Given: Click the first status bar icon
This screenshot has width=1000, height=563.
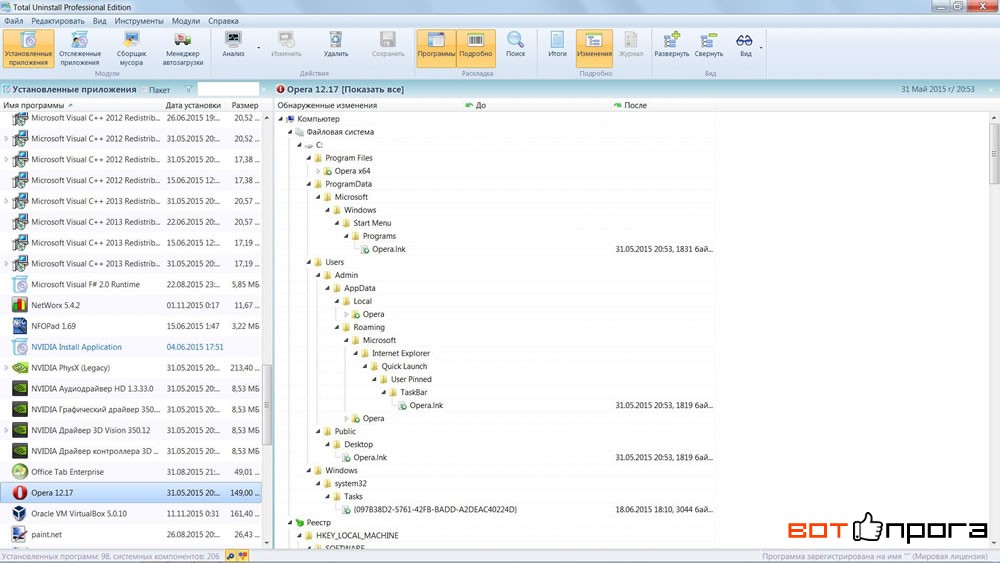Looking at the screenshot, I should pyautogui.click(x=231, y=556).
